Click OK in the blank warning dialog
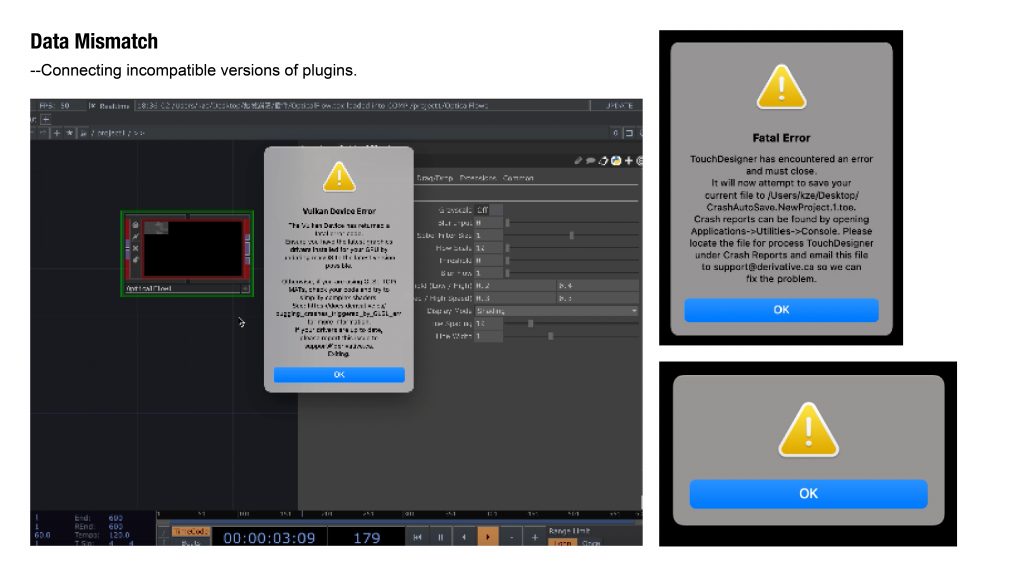 808,494
